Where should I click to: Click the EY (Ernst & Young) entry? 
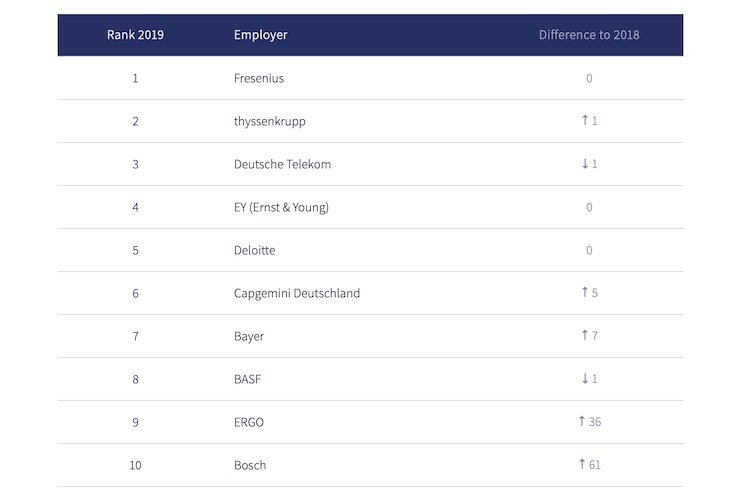coord(281,207)
